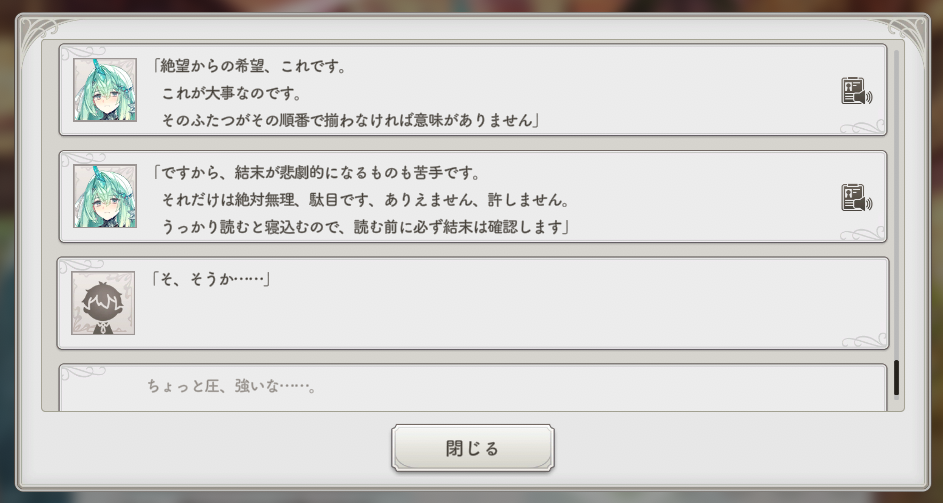This screenshot has height=503, width=943.
Task: Close the log with 閉じる button
Action: 473,448
